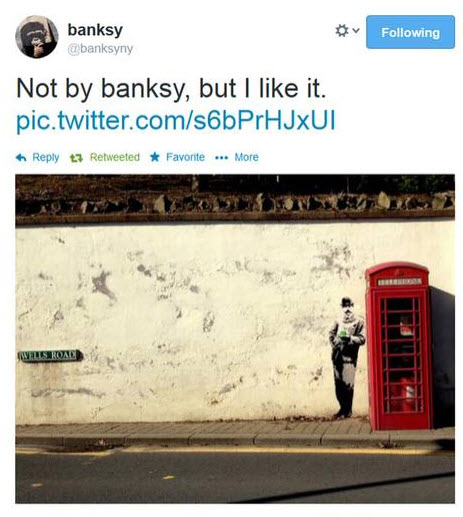
Task: Toggle the blue Following button
Action: (410, 32)
